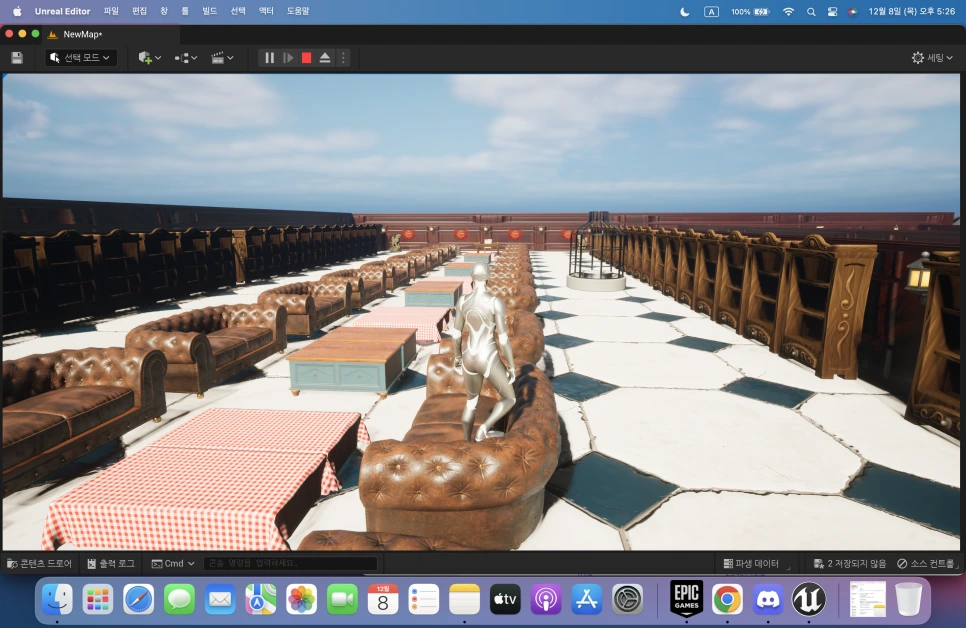The width and height of the screenshot is (966, 628).
Task: Open the play options three-dot menu
Action: click(343, 57)
